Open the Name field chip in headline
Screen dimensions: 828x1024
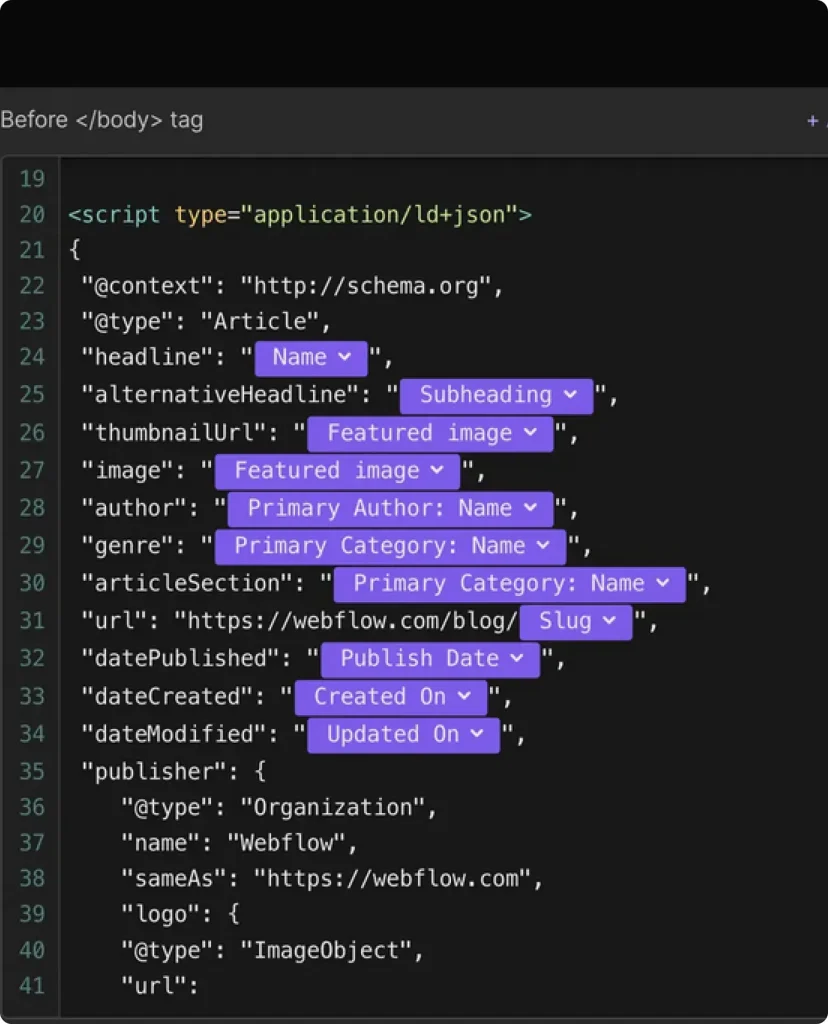(311, 357)
